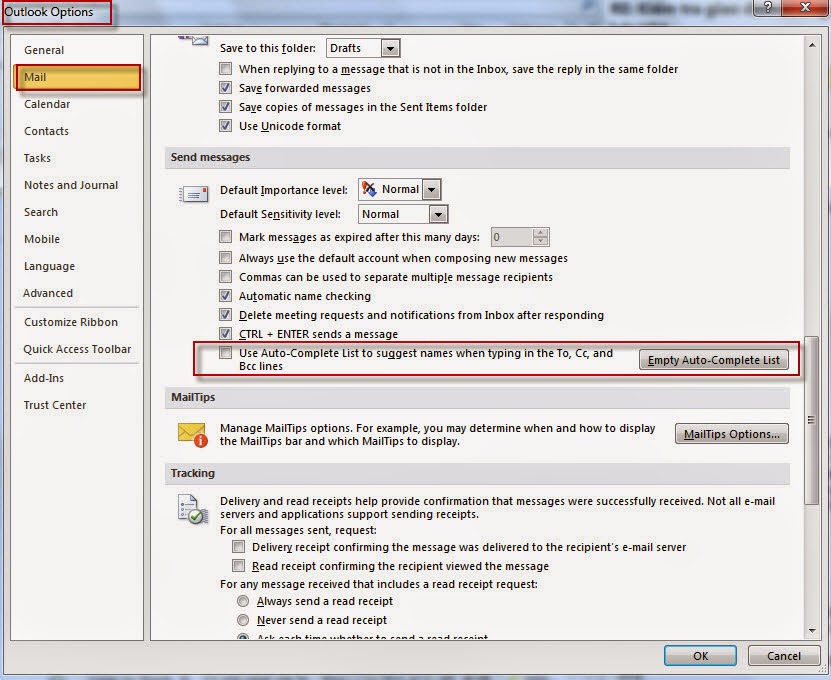Open Customize Ribbon settings
The width and height of the screenshot is (831, 680).
tap(78, 322)
